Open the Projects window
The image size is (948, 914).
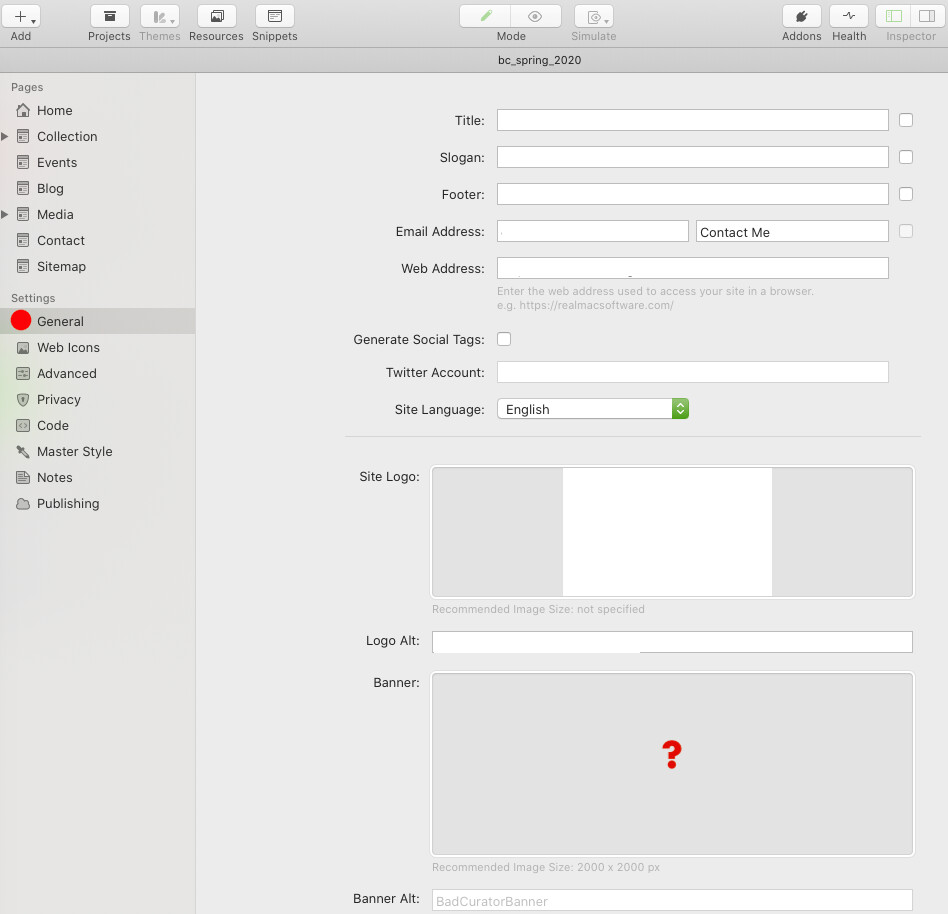(x=109, y=16)
